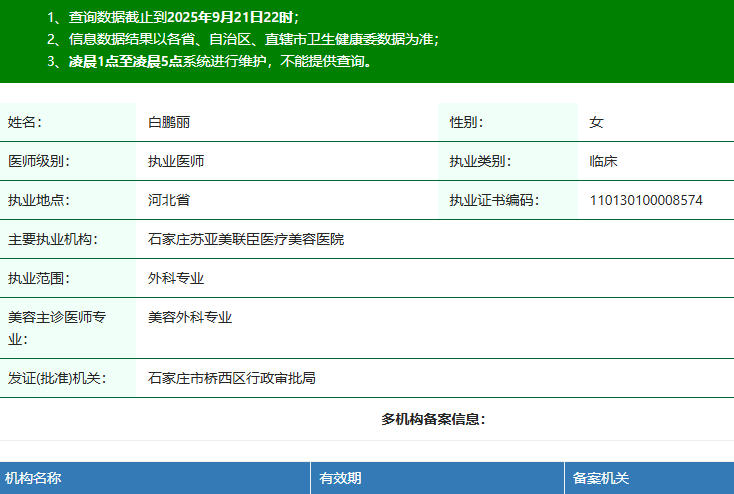The image size is (734, 494).
Task: Click the 多机构备案信息 section heading
Action: (433, 419)
